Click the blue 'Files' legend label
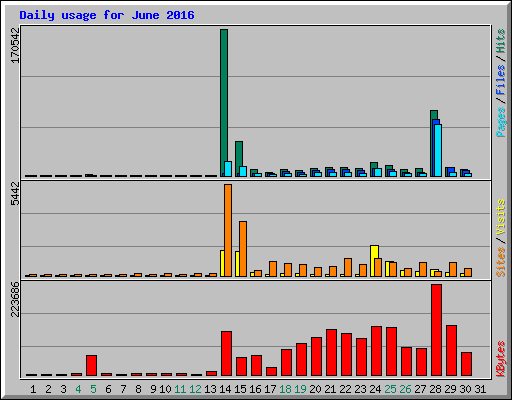Screen dimensions: 512x400 [x=501, y=80]
